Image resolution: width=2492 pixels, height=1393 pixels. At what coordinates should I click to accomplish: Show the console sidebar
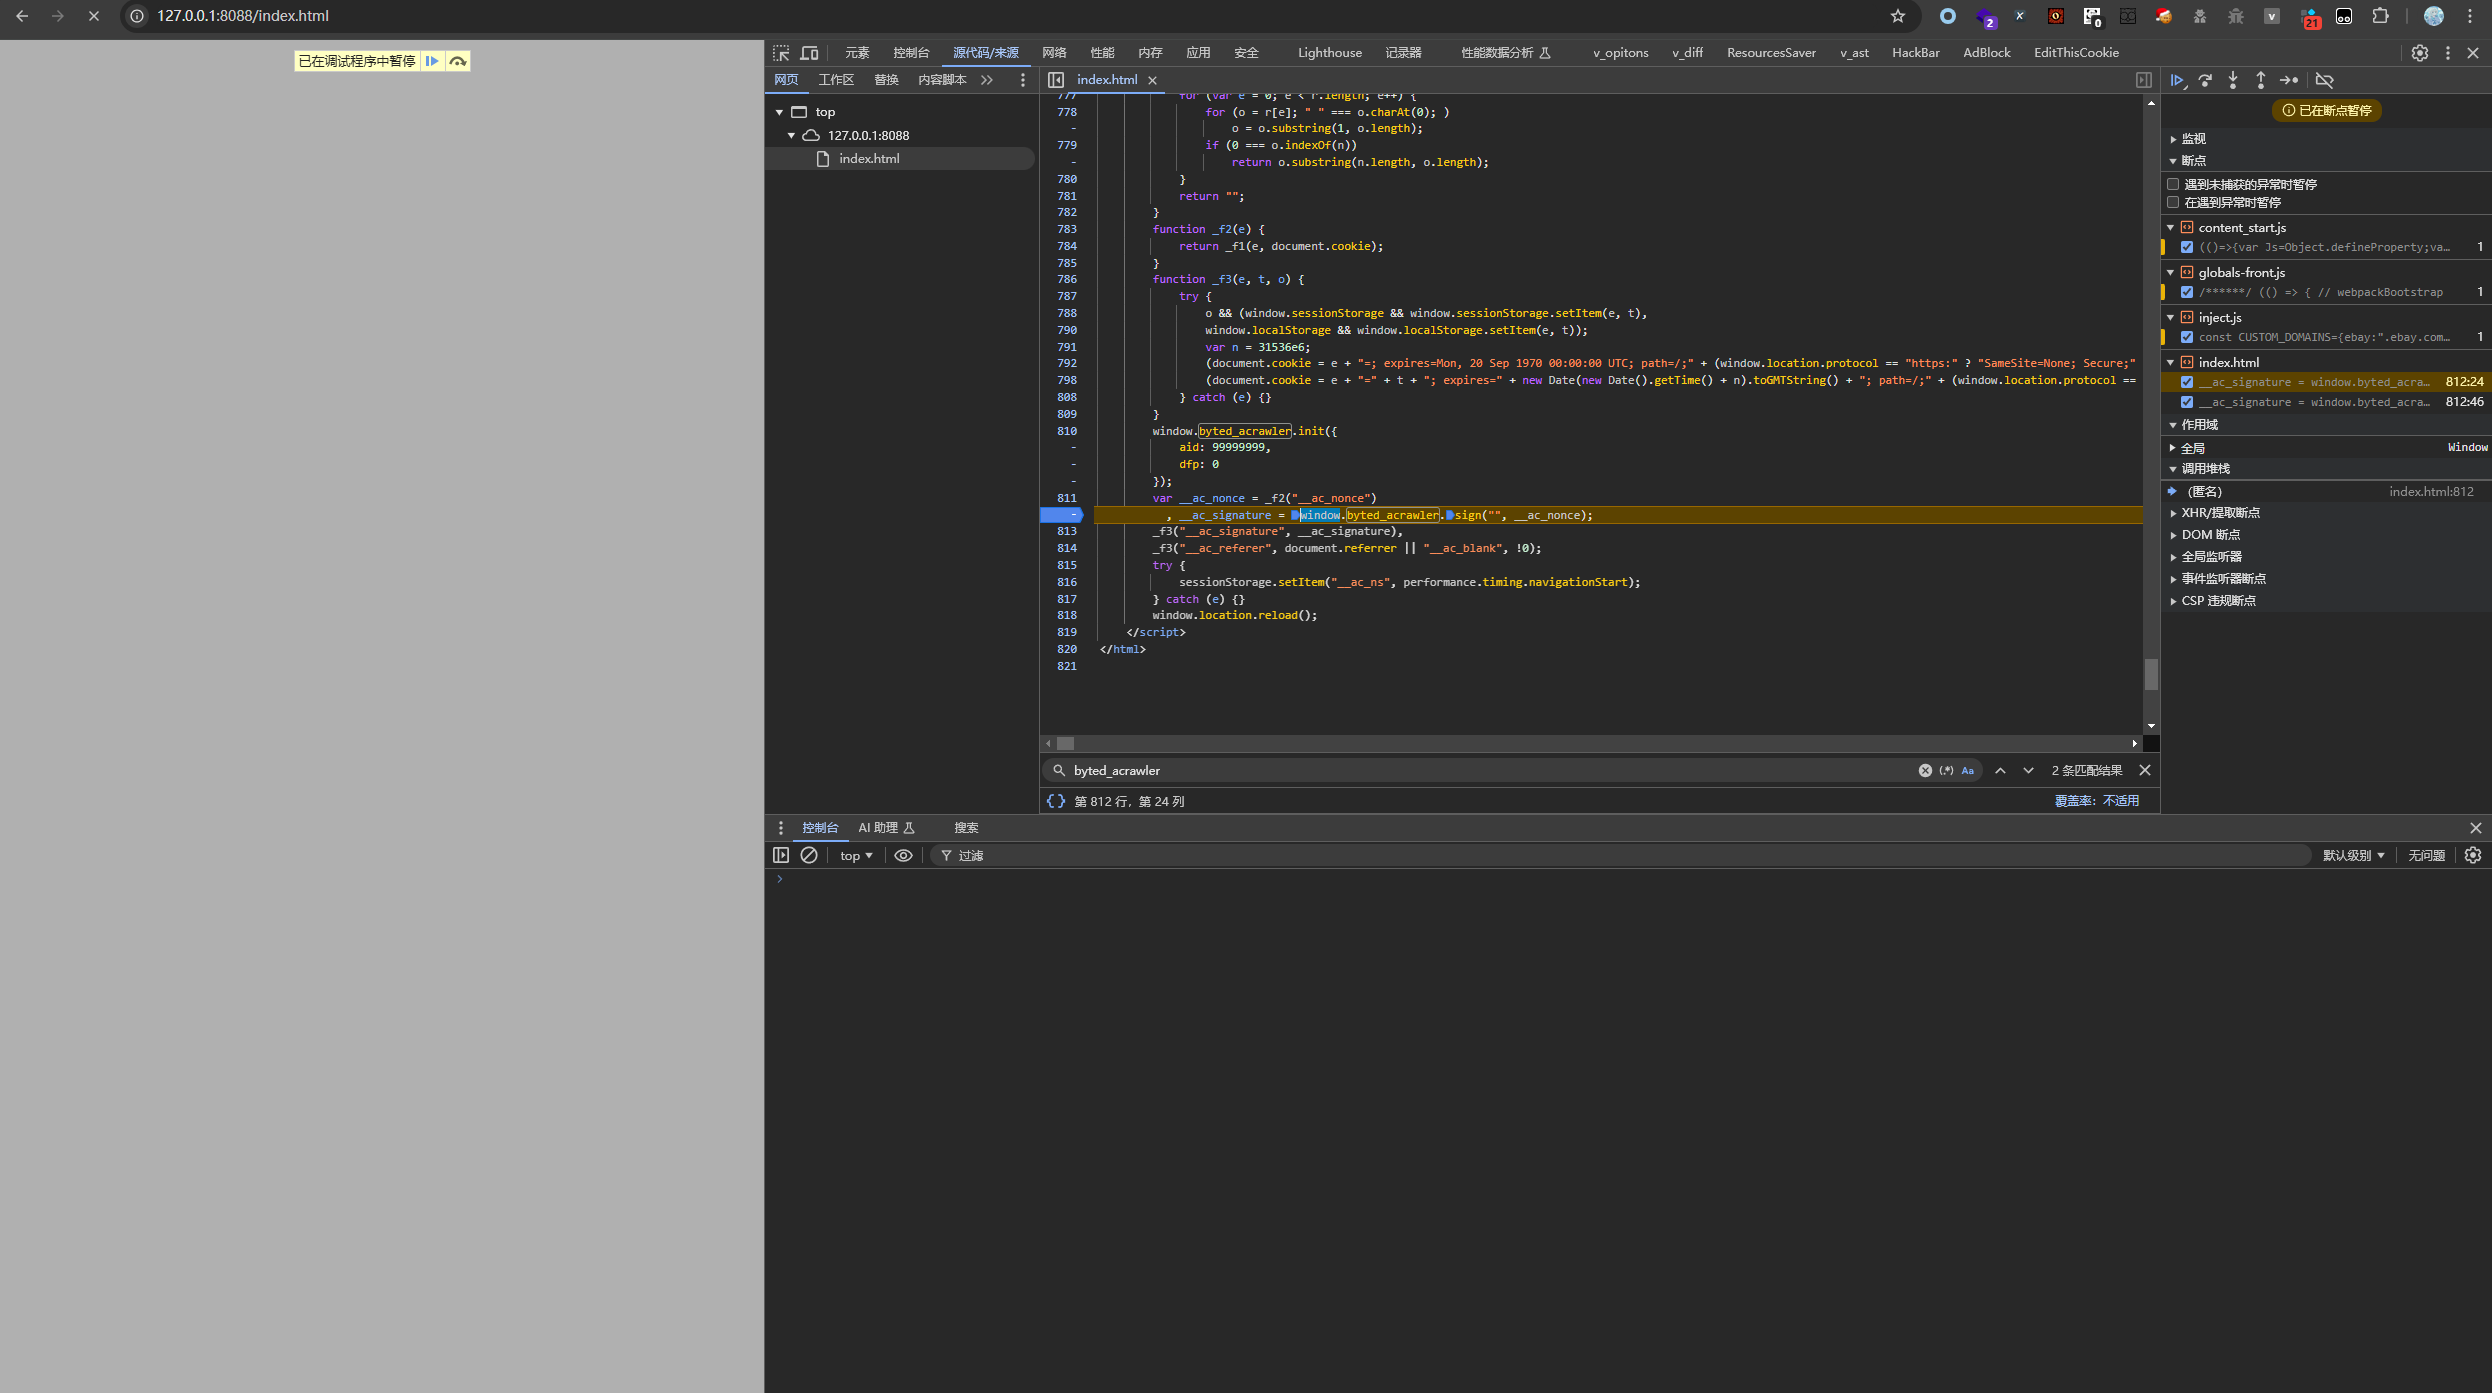click(x=781, y=855)
